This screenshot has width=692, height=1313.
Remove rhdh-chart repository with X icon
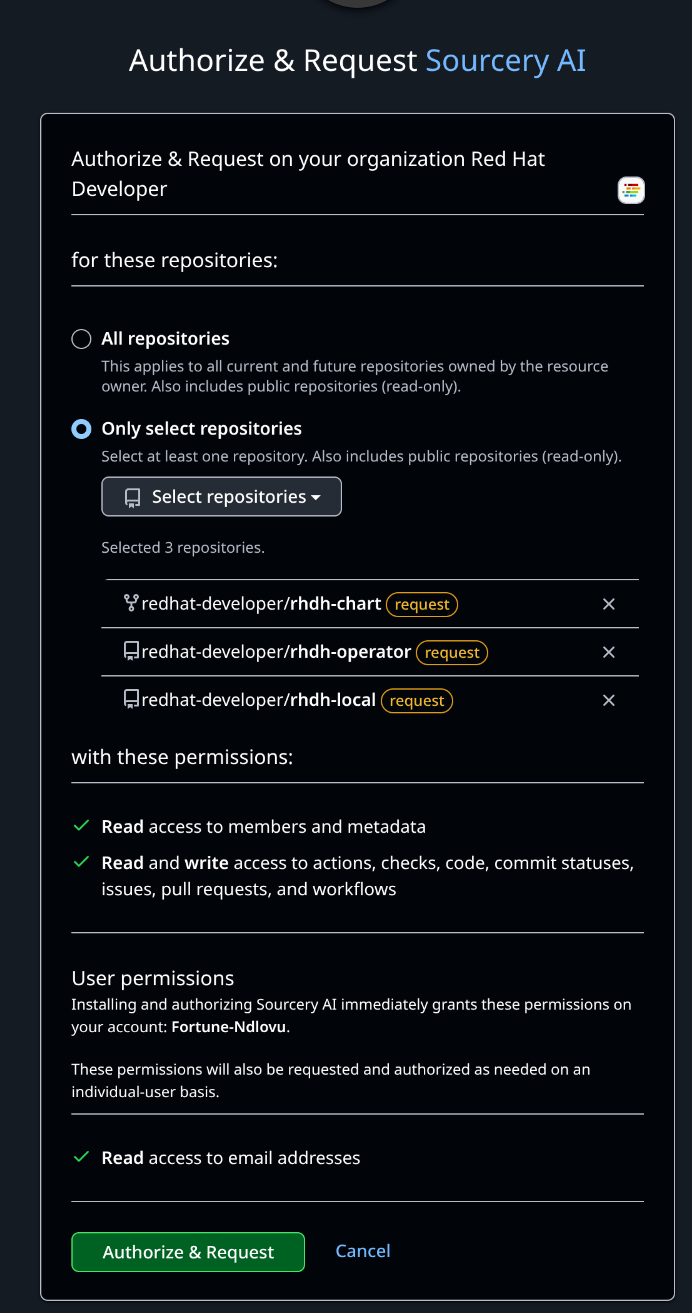(608, 604)
